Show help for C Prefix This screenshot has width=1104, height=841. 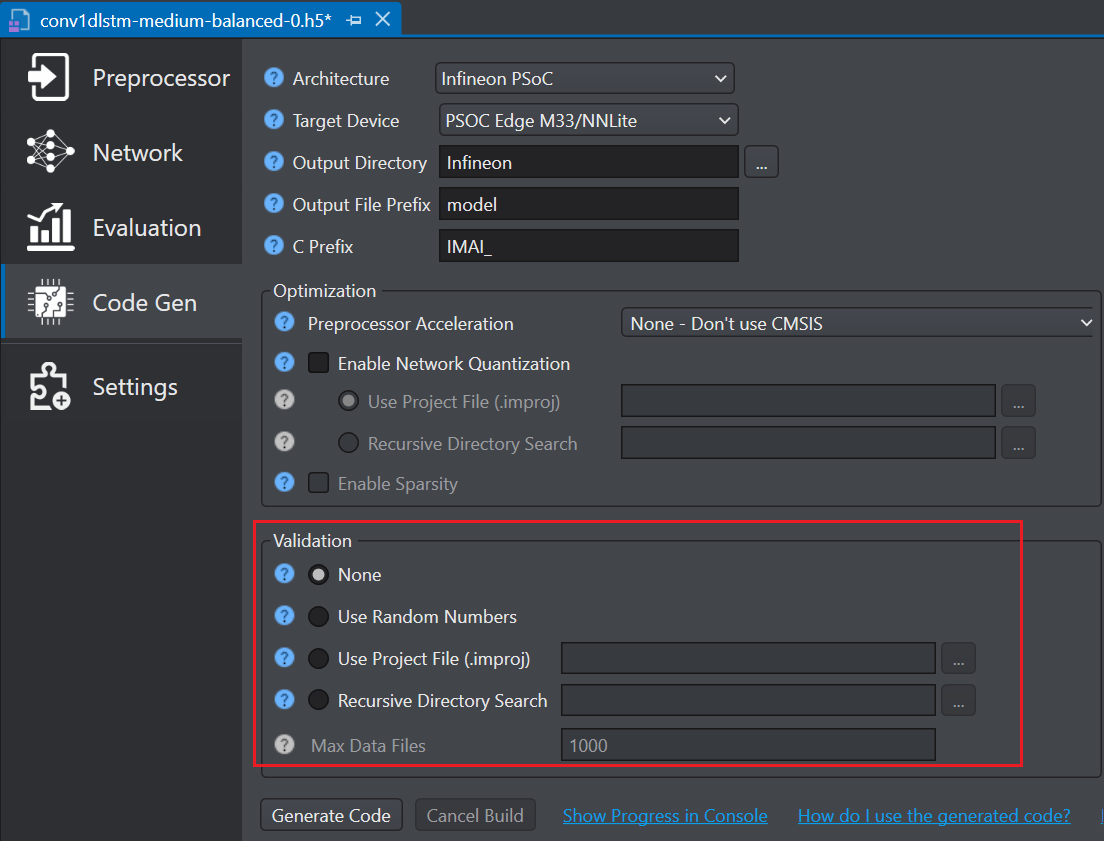(274, 245)
